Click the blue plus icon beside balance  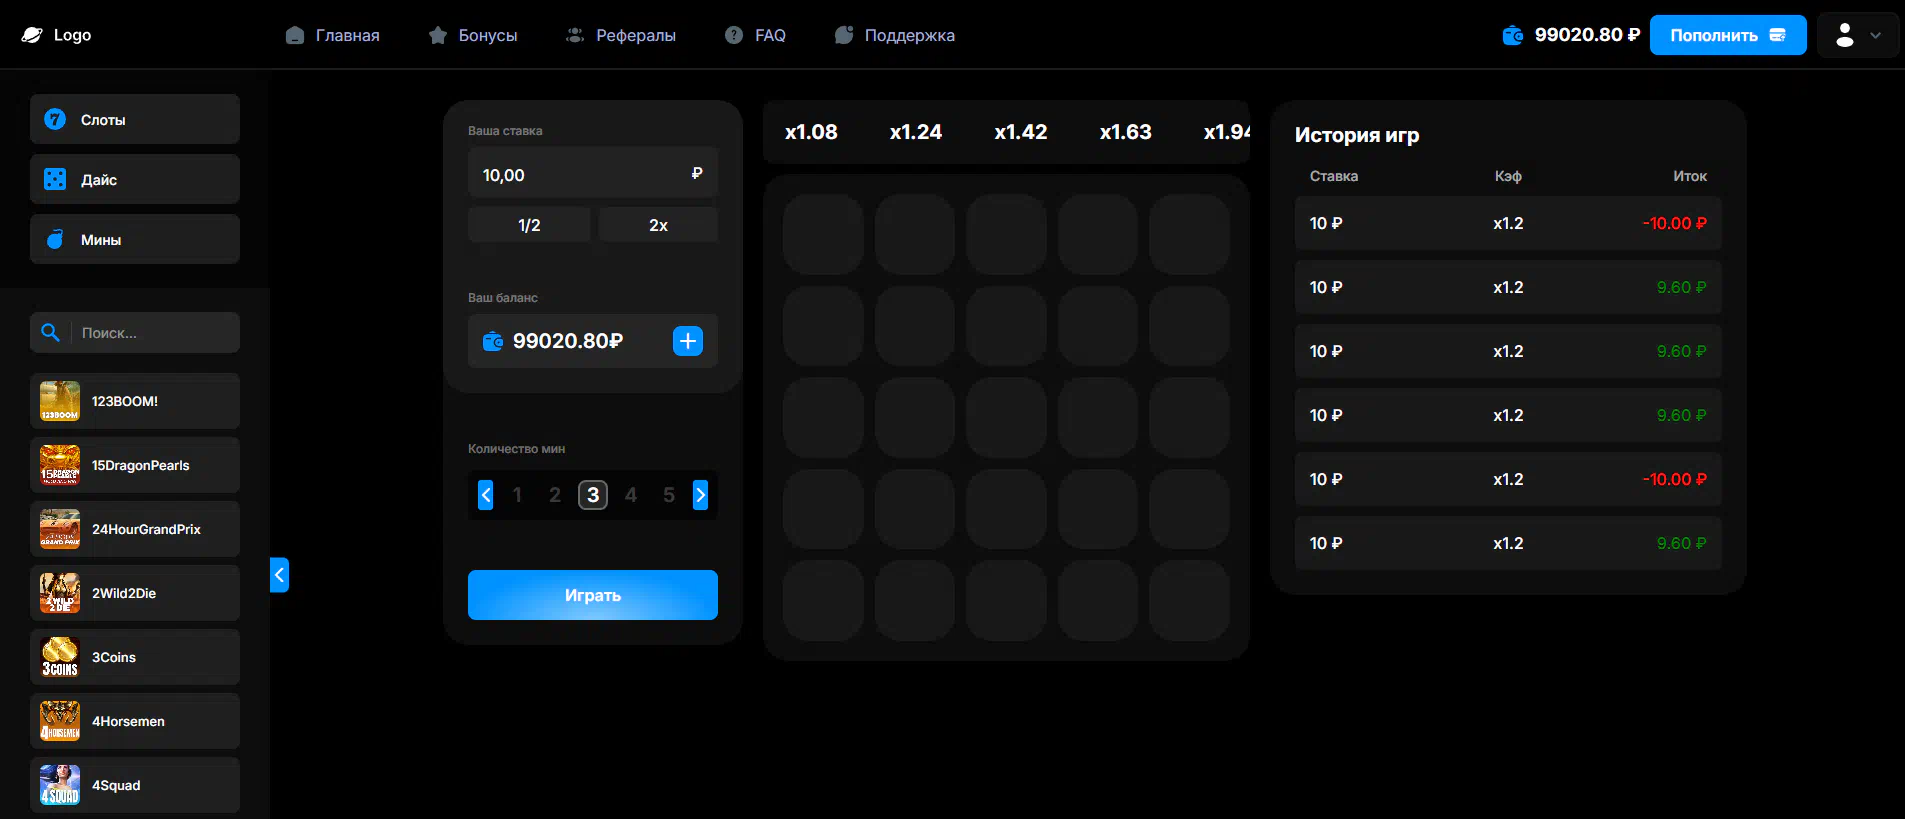click(x=688, y=341)
